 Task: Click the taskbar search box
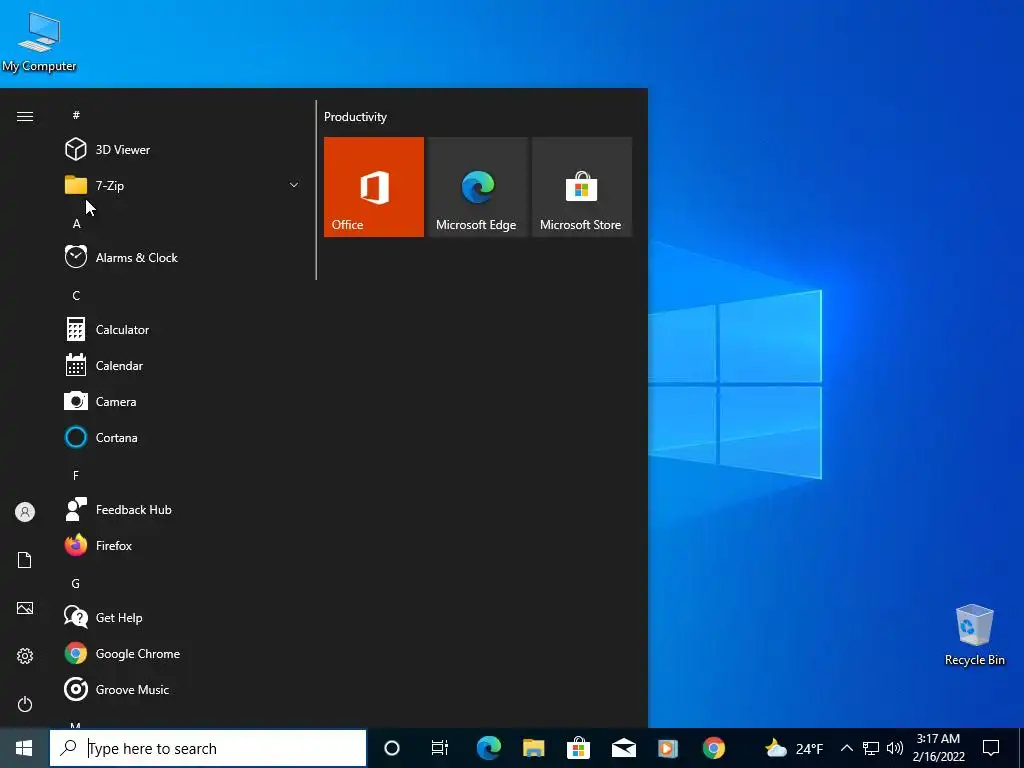(x=208, y=748)
